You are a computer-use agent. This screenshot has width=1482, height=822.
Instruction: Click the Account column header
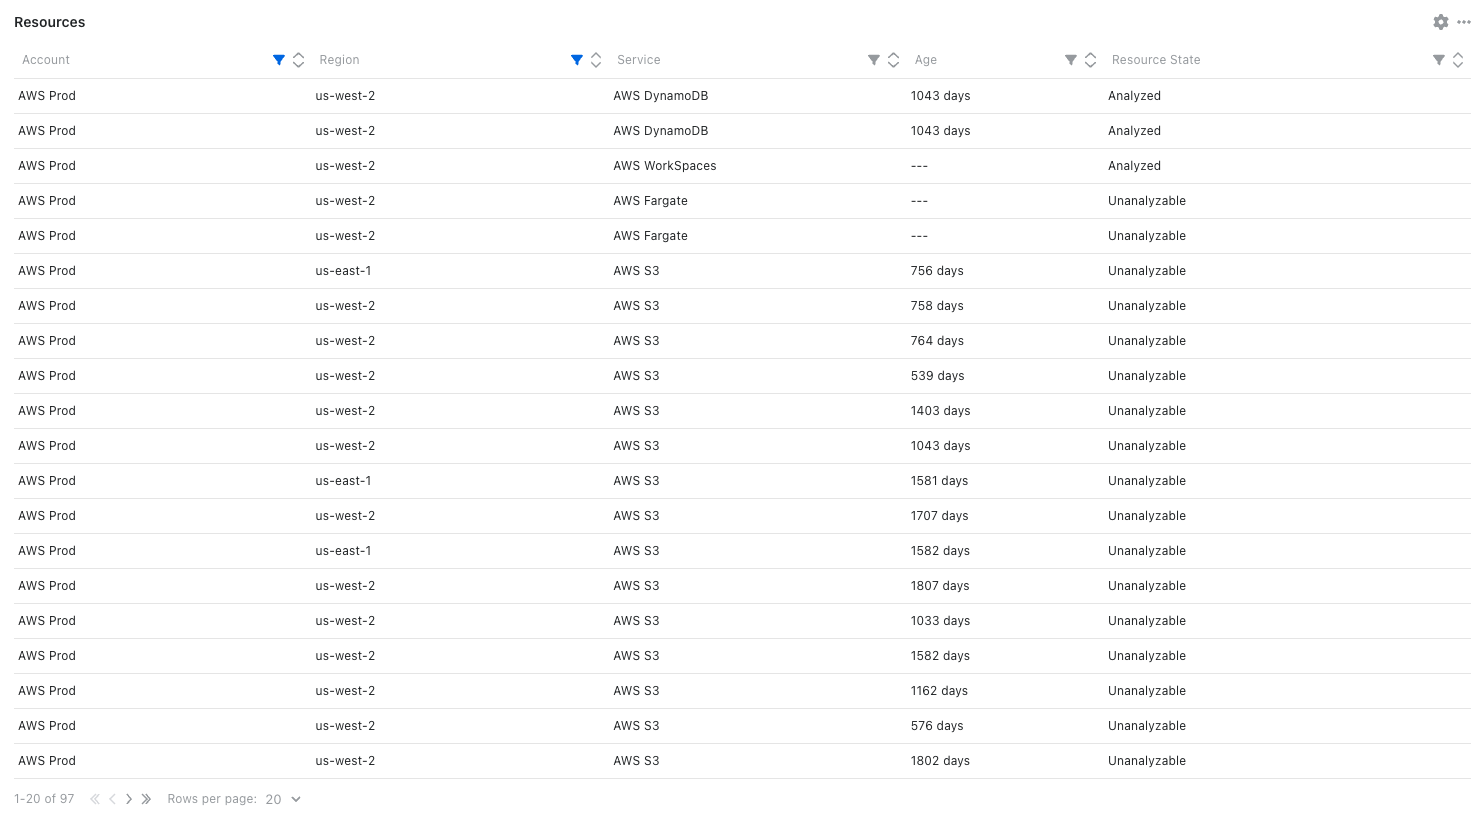point(46,60)
